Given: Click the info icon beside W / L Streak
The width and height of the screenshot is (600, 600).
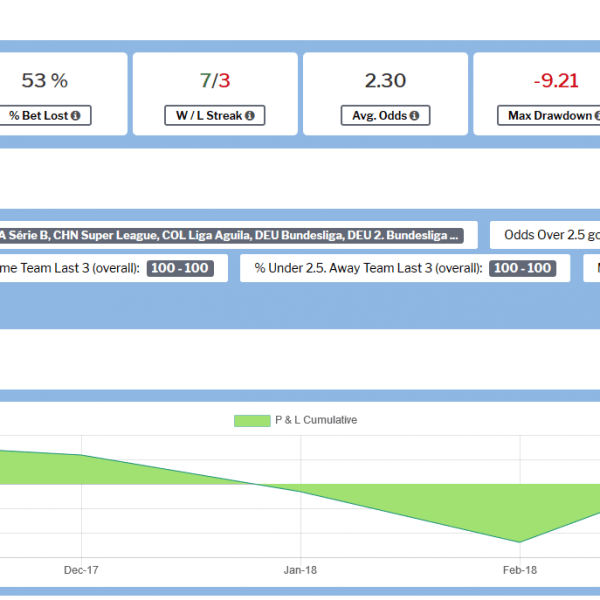Looking at the screenshot, I should tap(250, 116).
